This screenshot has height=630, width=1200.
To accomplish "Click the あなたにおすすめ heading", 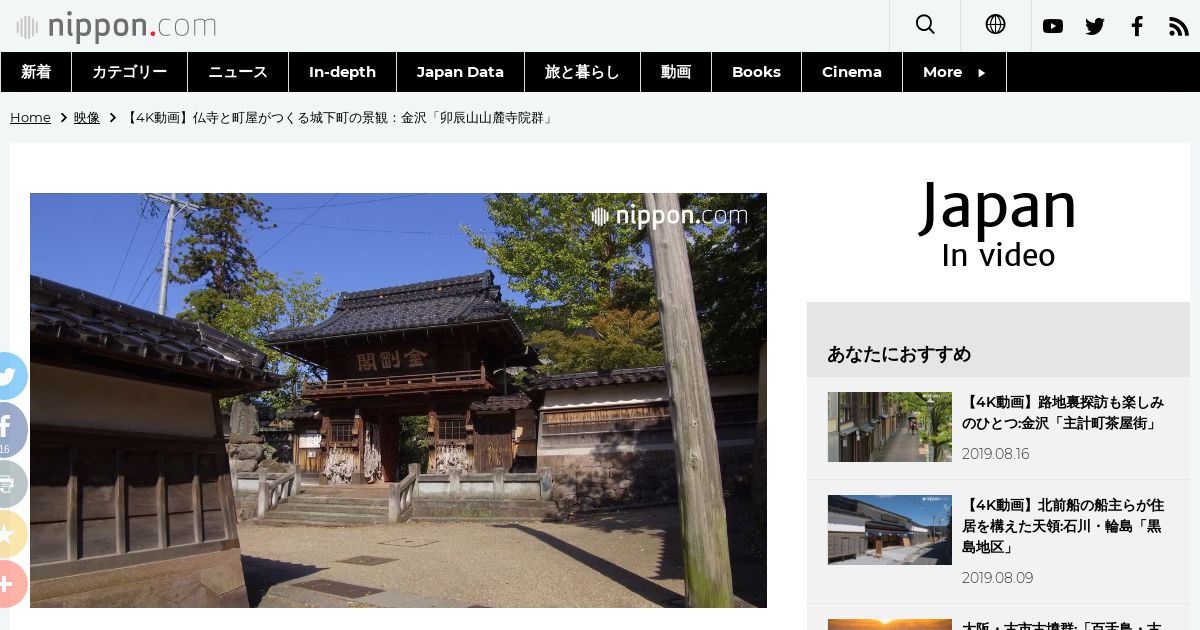I will tap(899, 354).
